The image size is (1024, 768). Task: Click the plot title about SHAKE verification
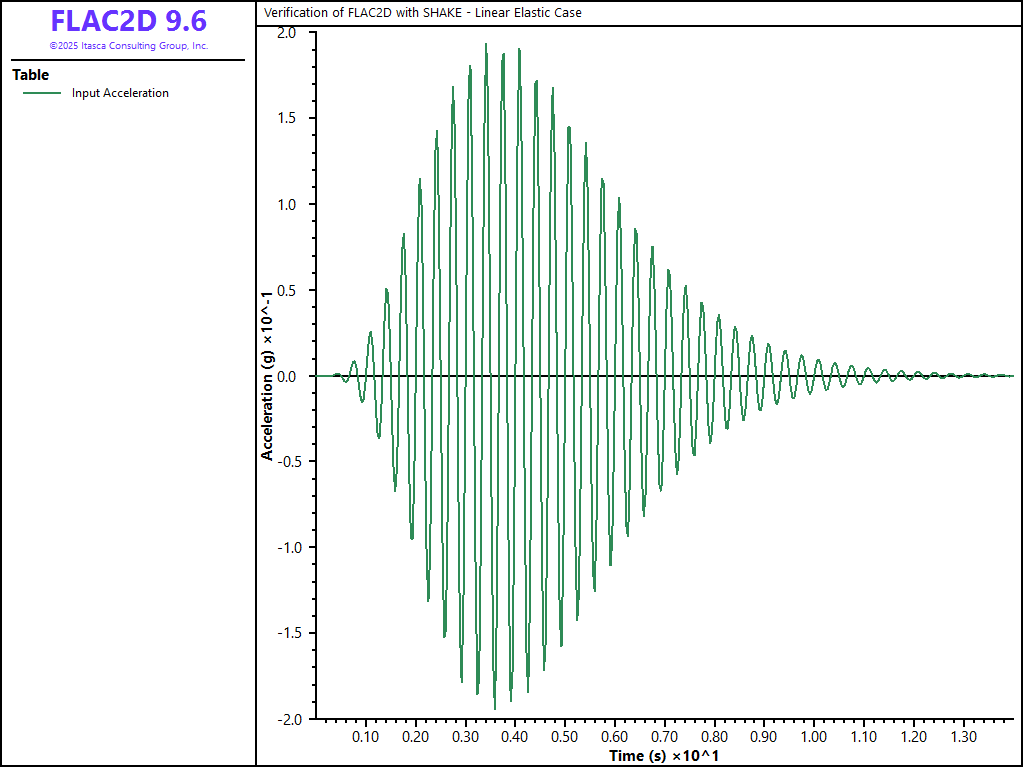point(422,13)
